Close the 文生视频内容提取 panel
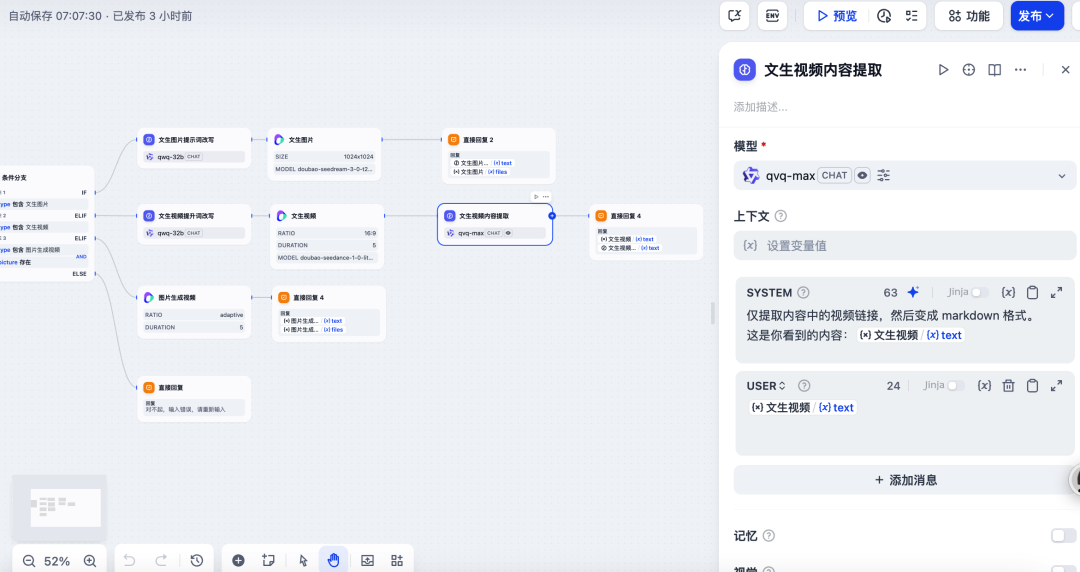Screen dimensions: 1080x572 (x=1066, y=70)
